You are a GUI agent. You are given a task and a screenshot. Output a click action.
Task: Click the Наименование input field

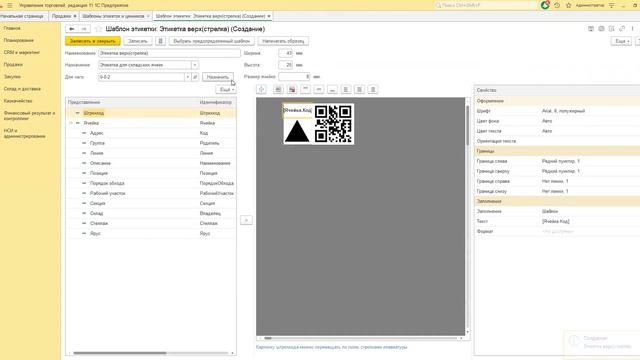click(x=169, y=53)
